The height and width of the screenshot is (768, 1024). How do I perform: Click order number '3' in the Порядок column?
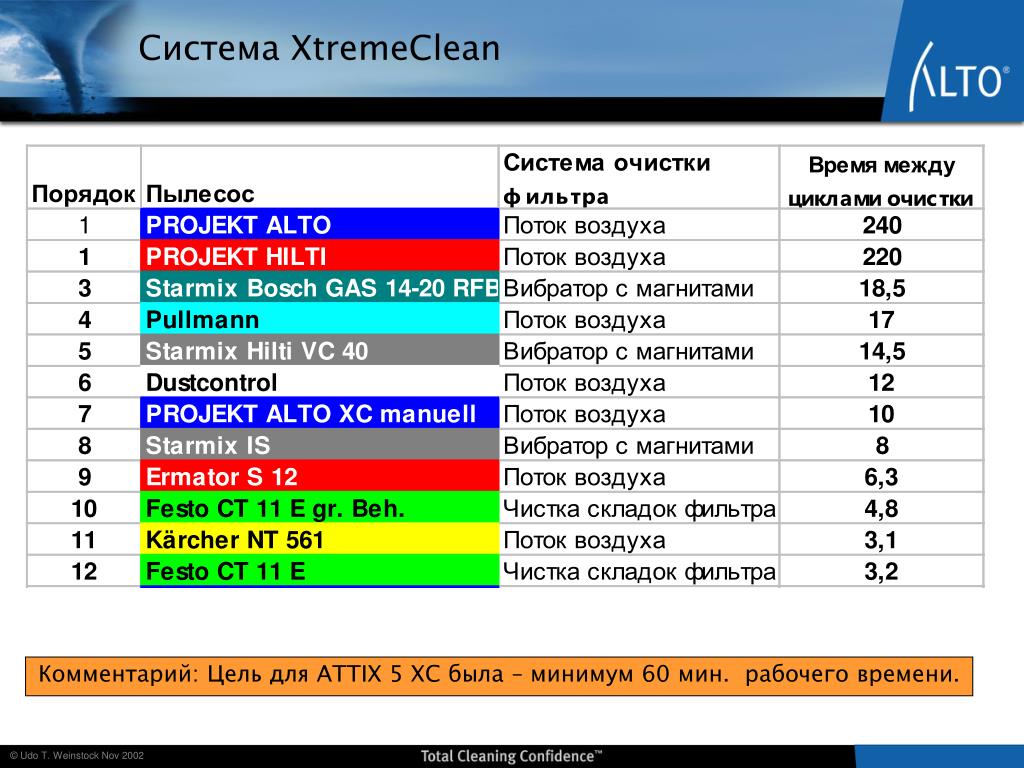(x=84, y=288)
